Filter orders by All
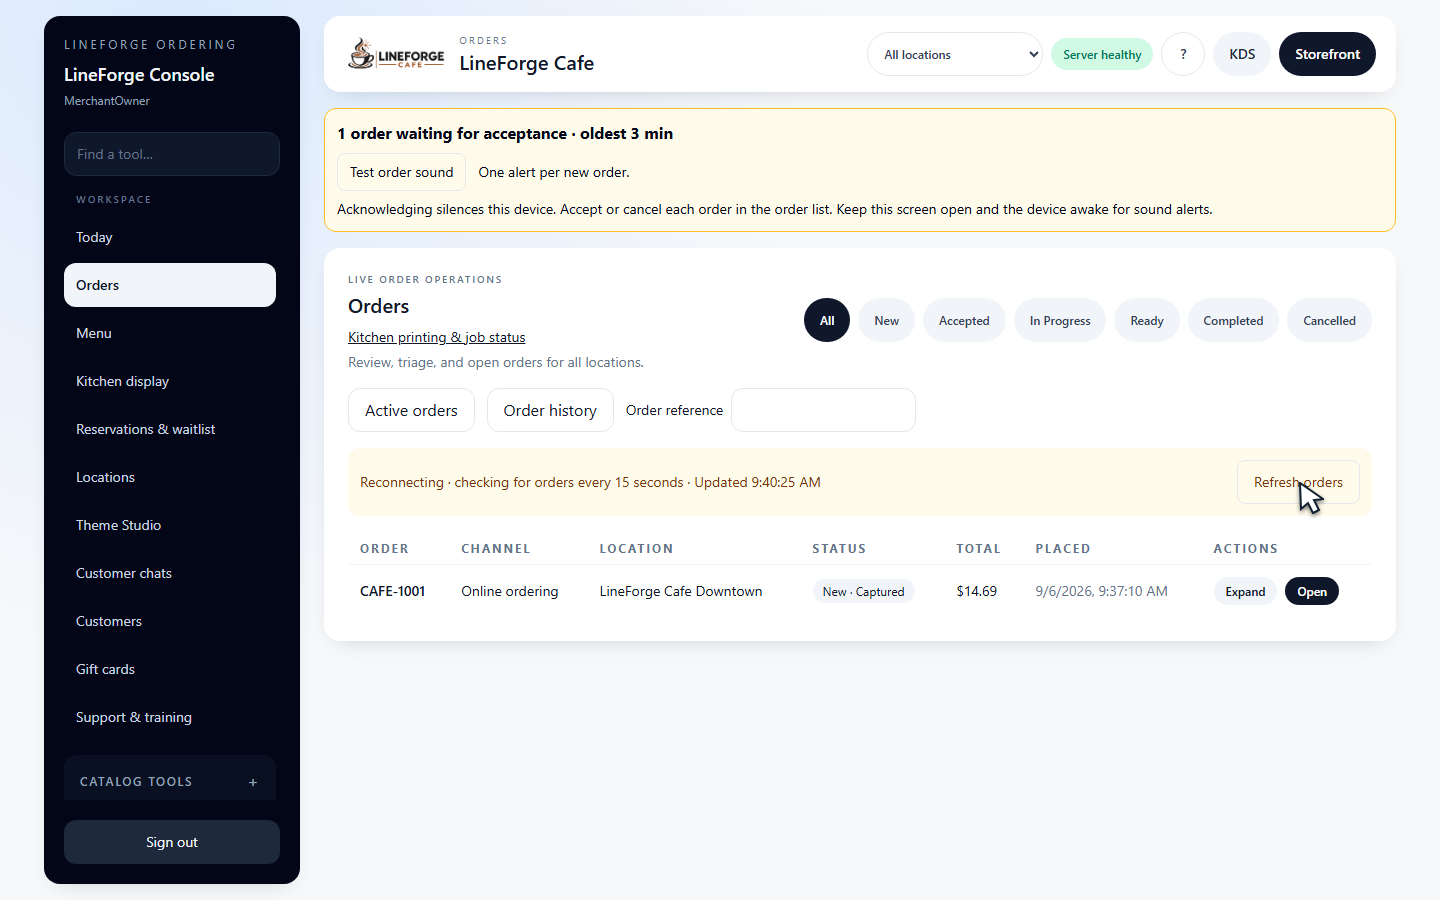Viewport: 1440px width, 900px height. [x=827, y=320]
